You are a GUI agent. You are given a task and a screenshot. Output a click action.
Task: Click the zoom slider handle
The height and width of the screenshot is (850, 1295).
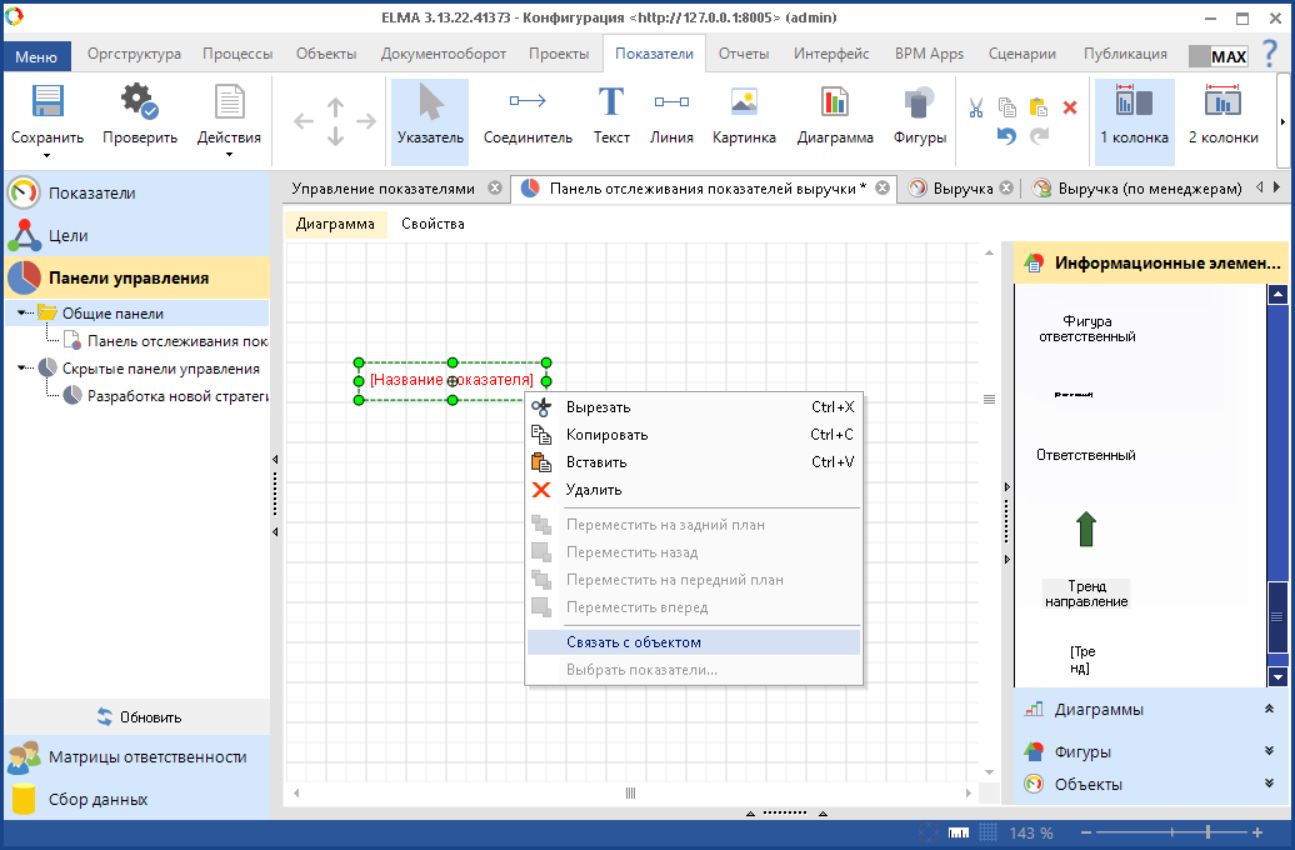tap(1208, 832)
